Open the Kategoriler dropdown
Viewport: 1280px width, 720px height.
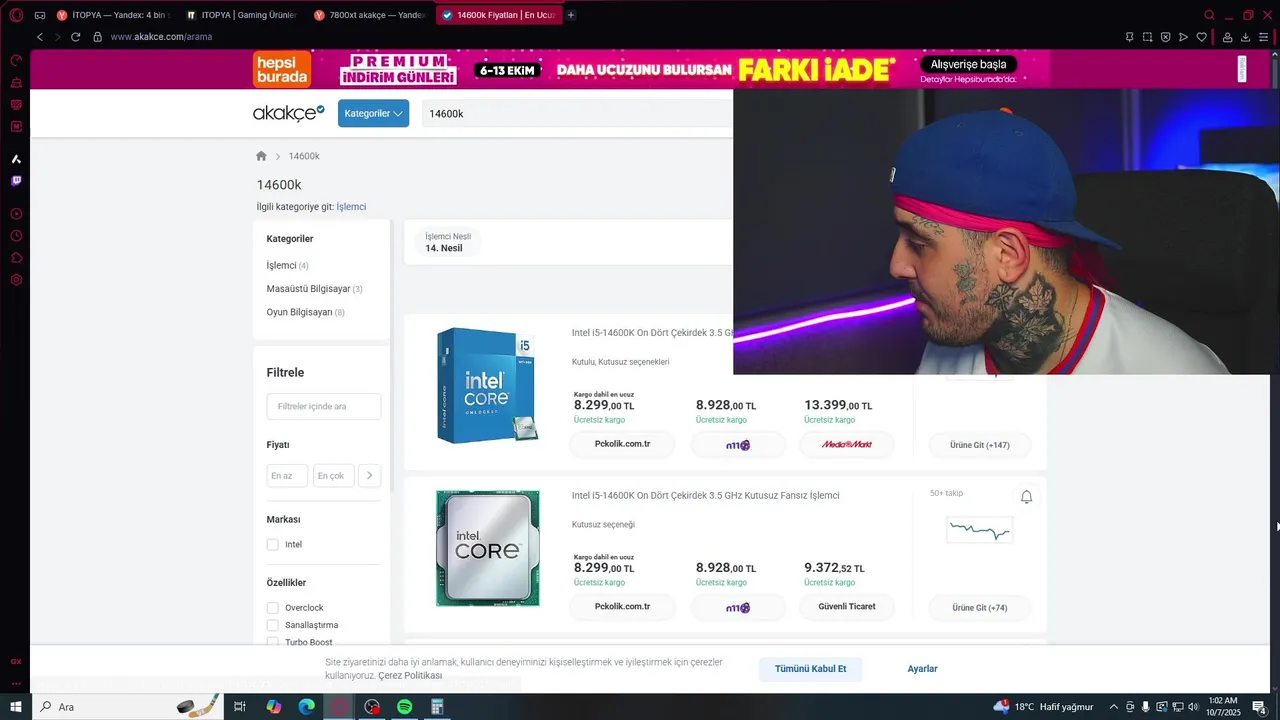(373, 113)
